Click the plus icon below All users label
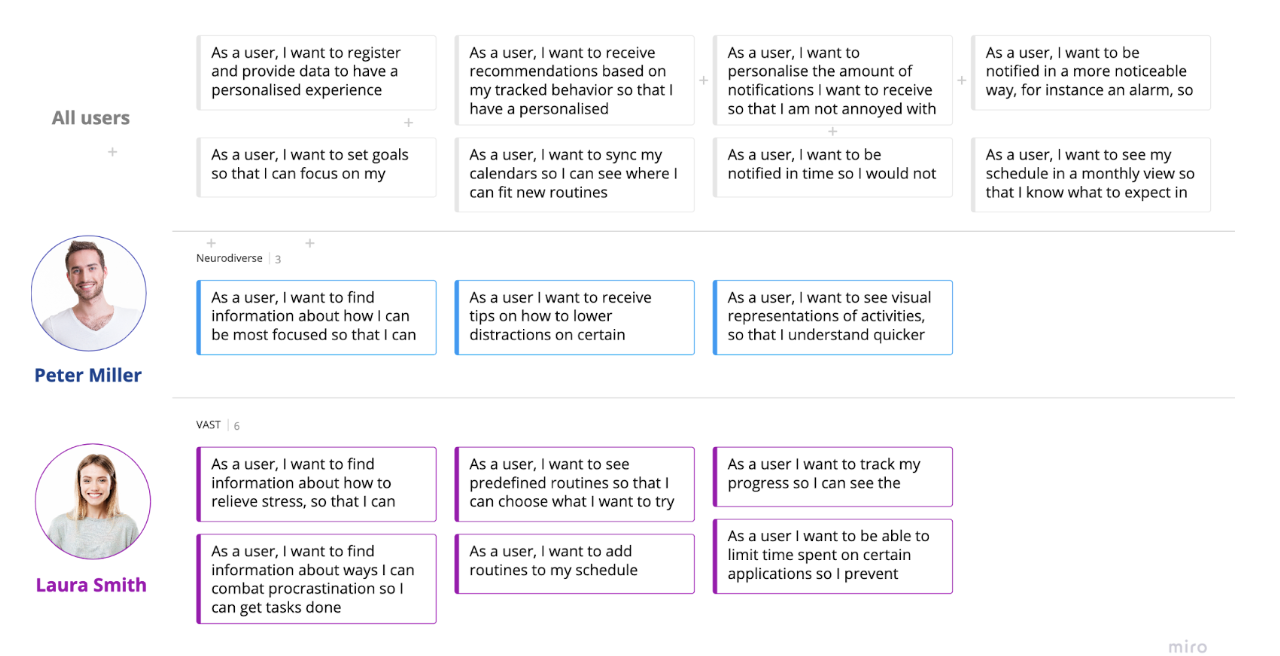 (112, 152)
